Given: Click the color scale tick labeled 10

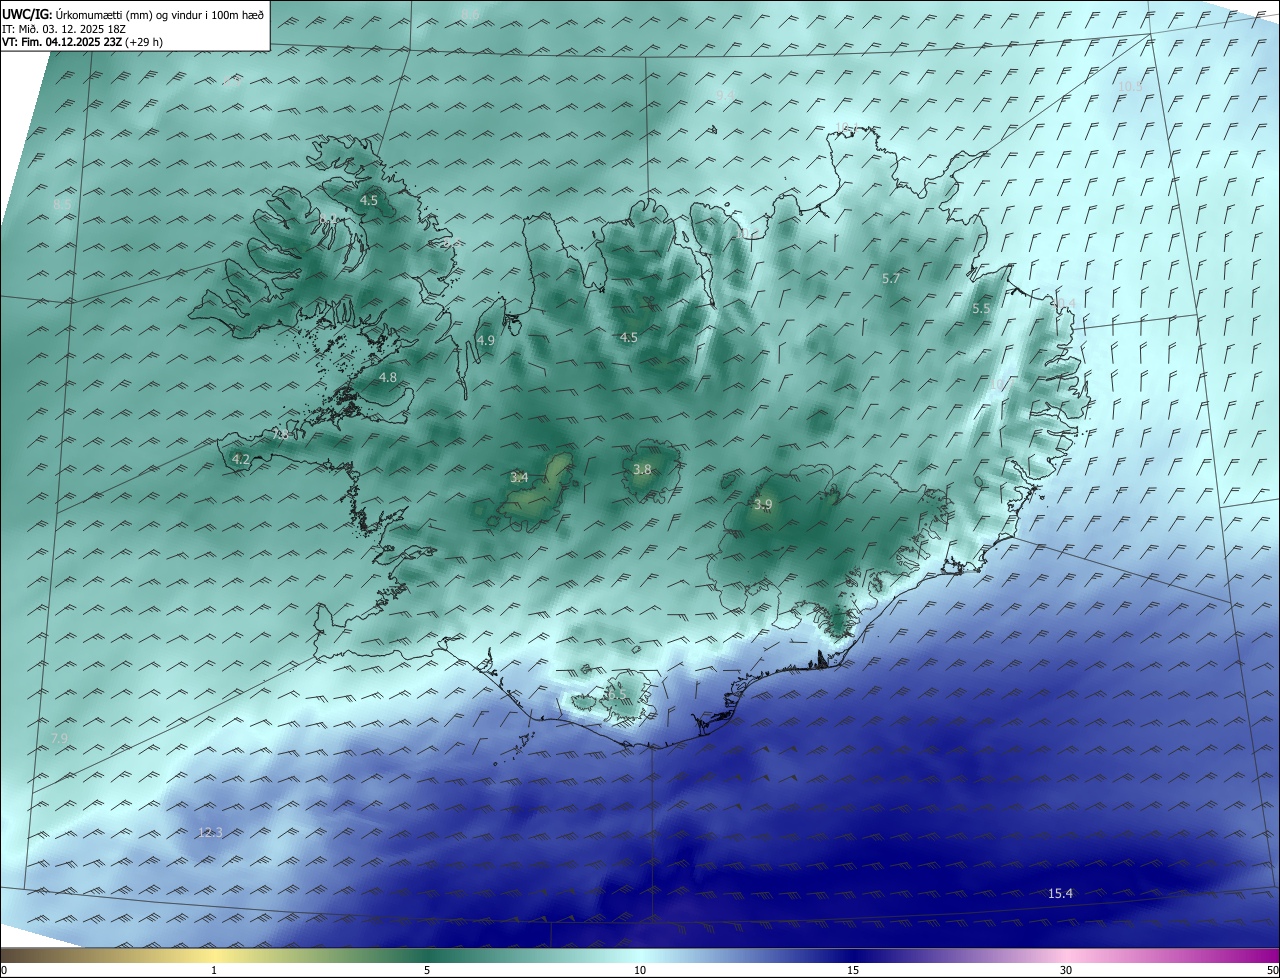Looking at the screenshot, I should [640, 970].
